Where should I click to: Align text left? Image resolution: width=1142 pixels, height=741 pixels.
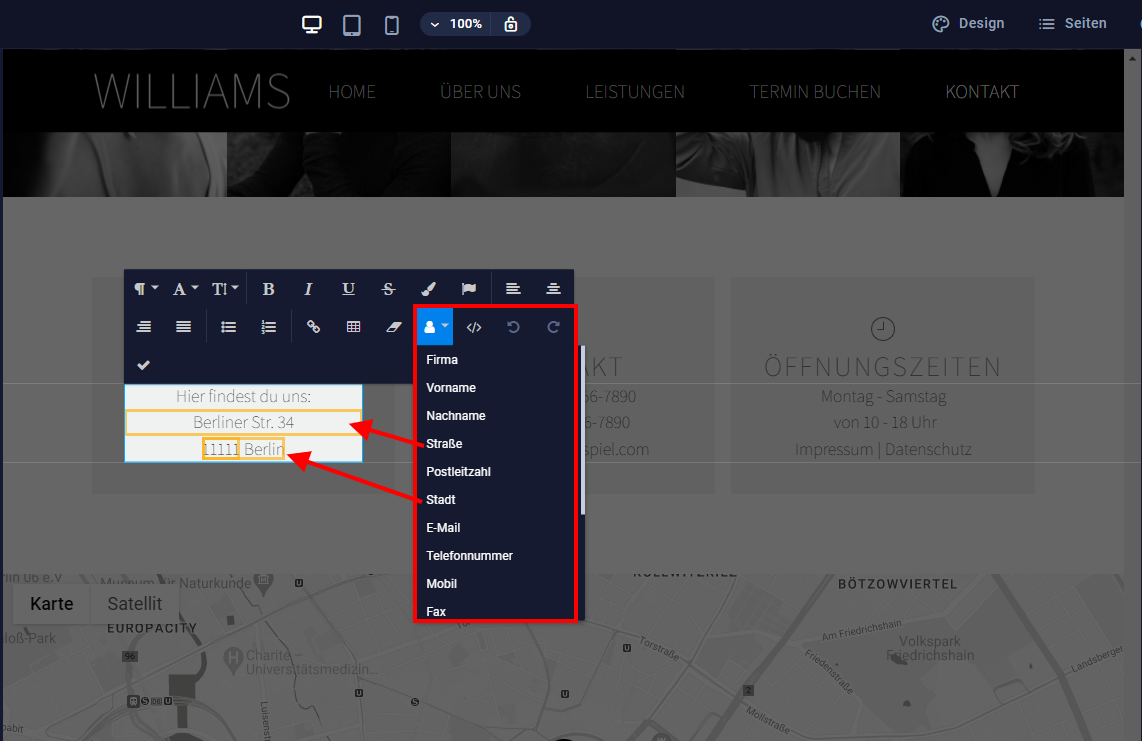[513, 289]
